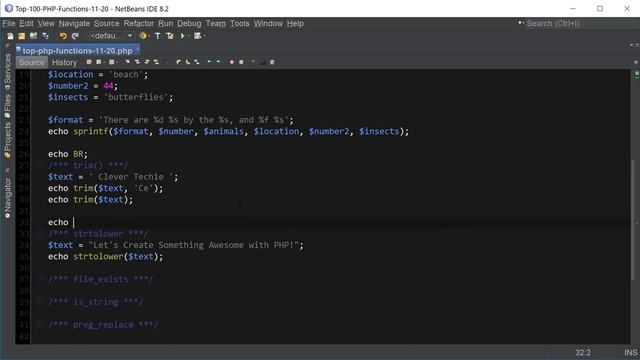Viewport: 640px width, 360px height.
Task: Click the Find Next Occurrence icon
Action: (x=146, y=62)
